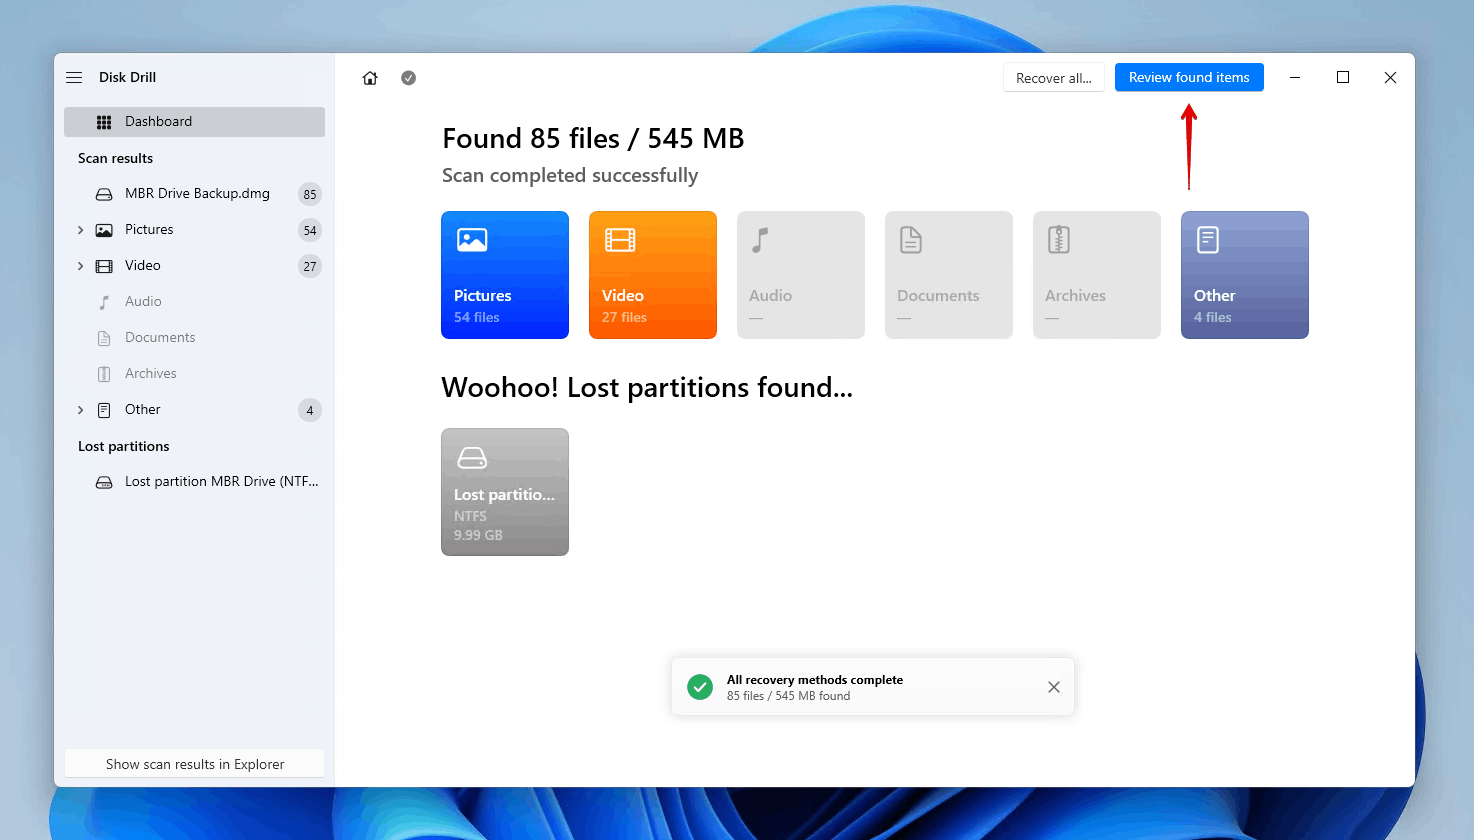
Task: Open the blue Pictures 54 files card
Action: pyautogui.click(x=505, y=275)
